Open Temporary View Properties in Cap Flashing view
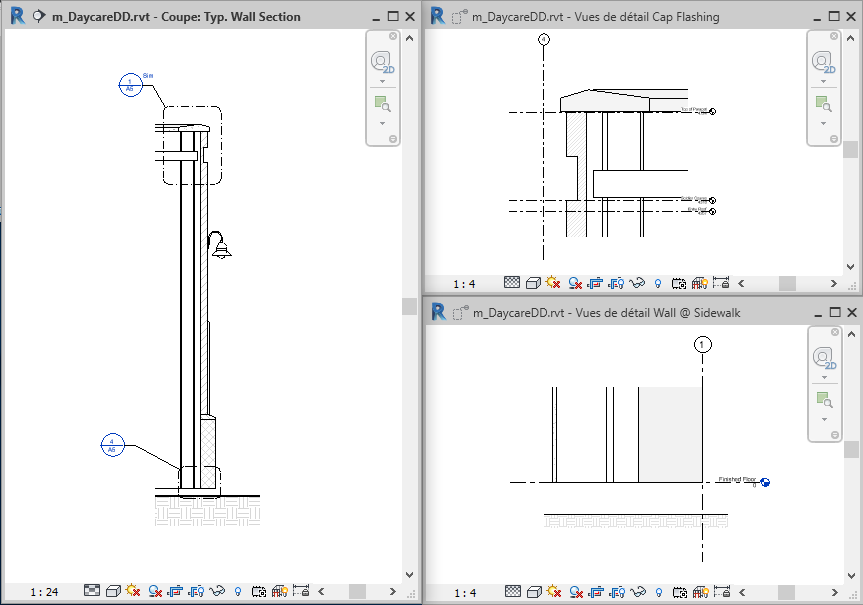This screenshot has width=863, height=605. coord(679,284)
